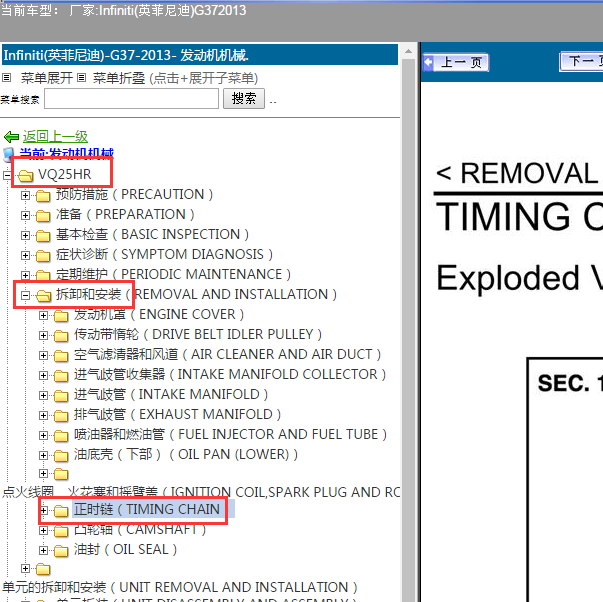Expand the TIMING CHAIN node

tap(43, 511)
